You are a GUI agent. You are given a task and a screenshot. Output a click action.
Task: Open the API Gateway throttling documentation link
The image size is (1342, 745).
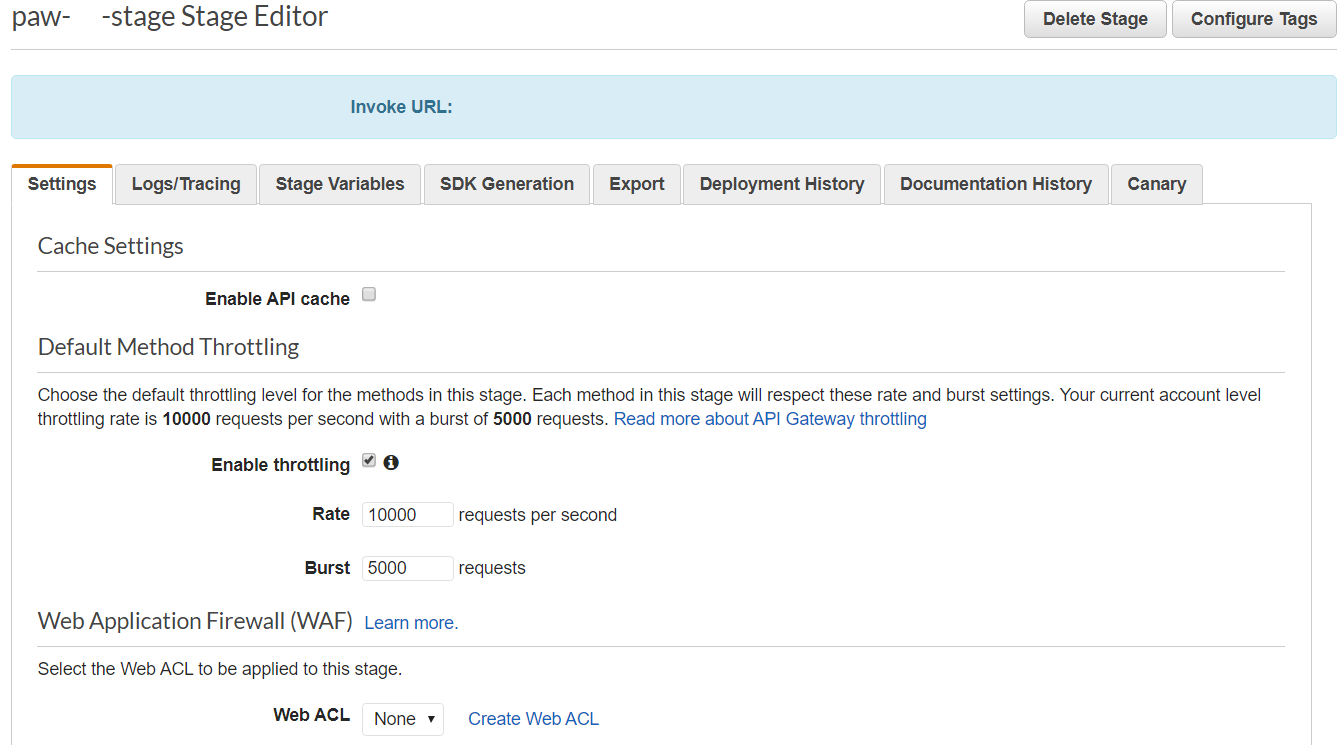770,419
